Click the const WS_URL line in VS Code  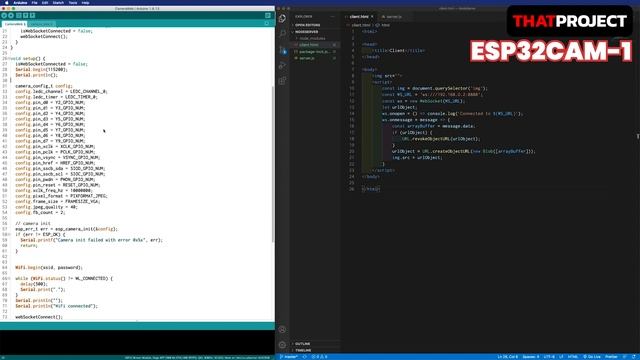coord(432,94)
